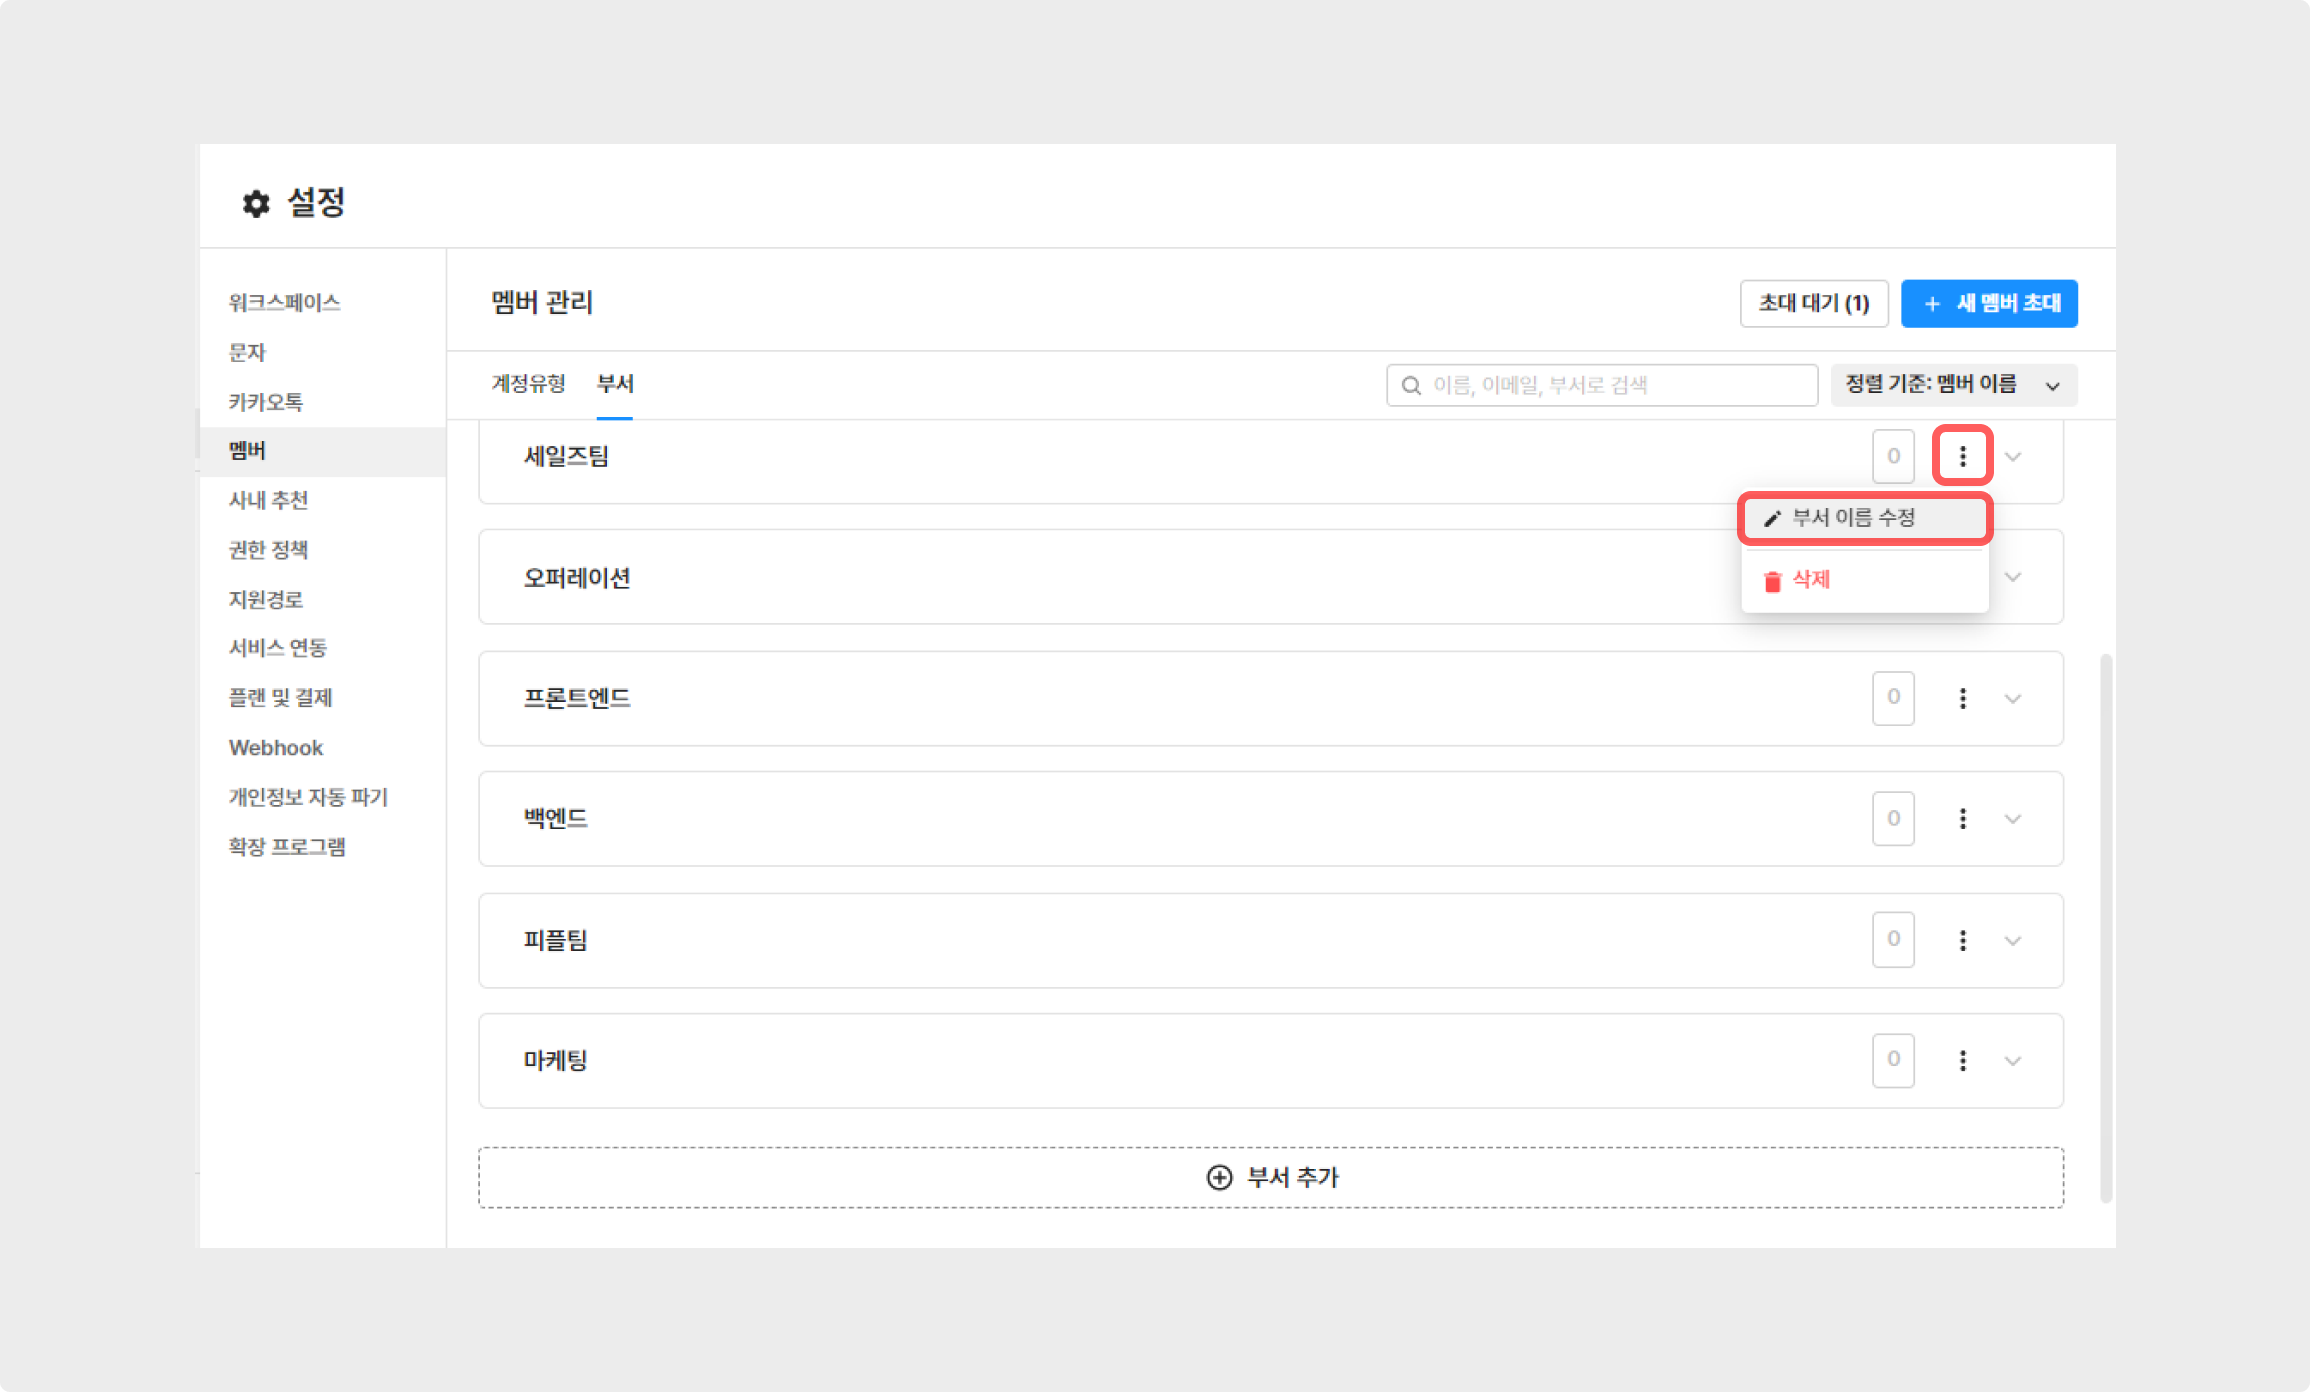2310x1392 pixels.
Task: Click the 새 멤버 초대 button
Action: 1988,303
